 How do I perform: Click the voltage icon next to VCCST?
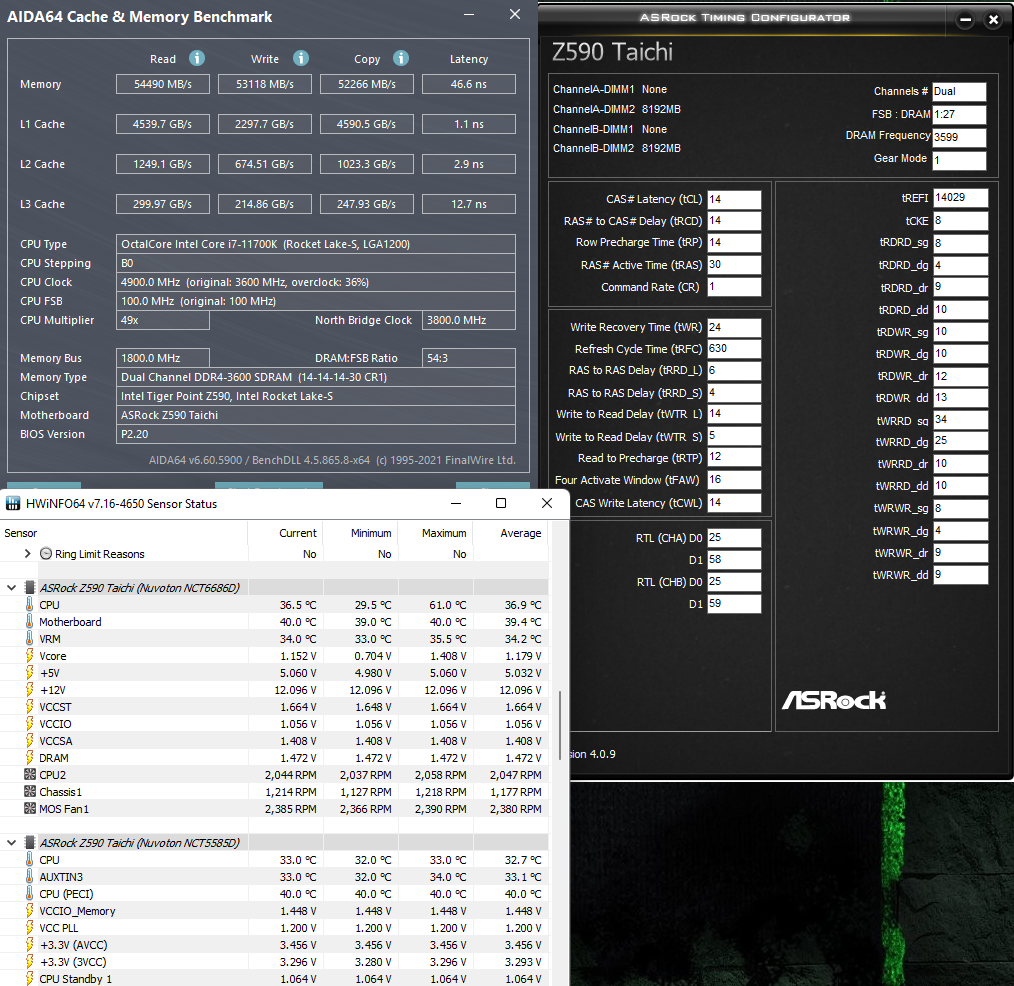30,707
